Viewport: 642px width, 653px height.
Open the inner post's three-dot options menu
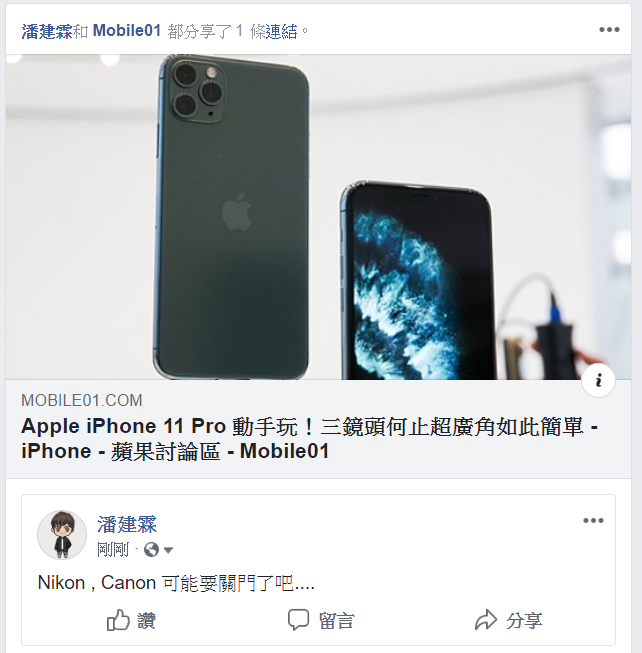click(x=593, y=520)
